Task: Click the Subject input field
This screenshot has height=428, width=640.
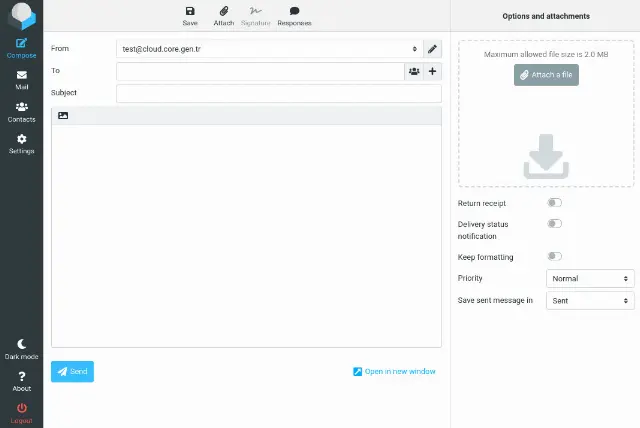Action: tap(279, 93)
